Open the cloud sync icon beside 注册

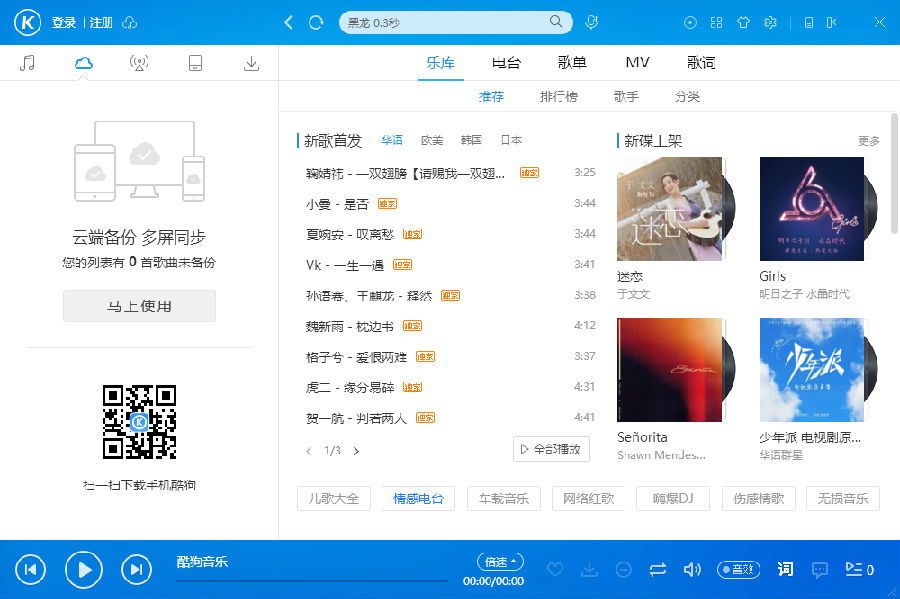[x=130, y=23]
